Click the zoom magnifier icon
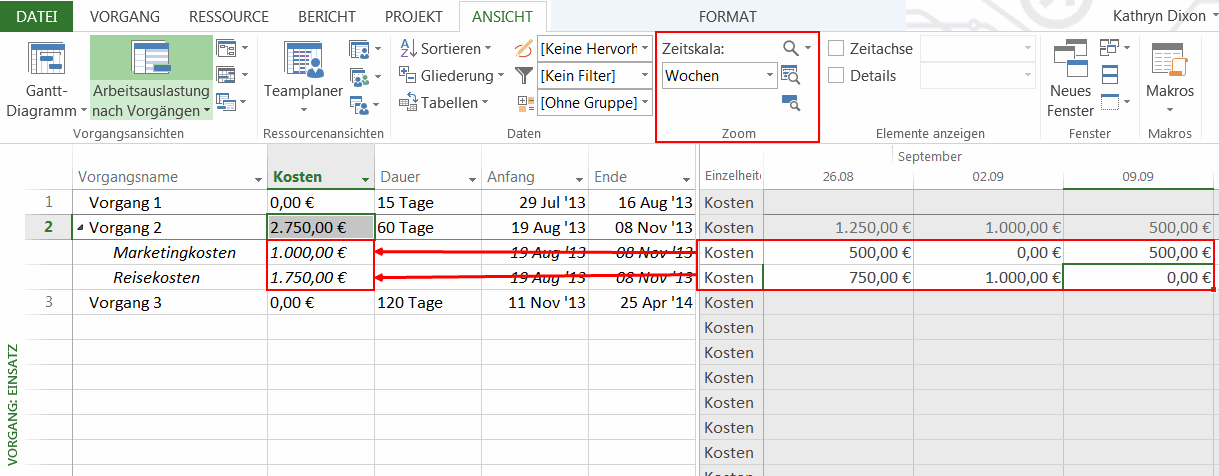The image size is (1219, 476). point(791,48)
